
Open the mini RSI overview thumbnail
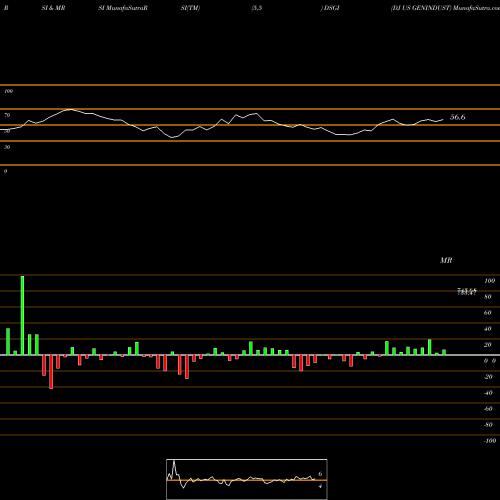247,479
